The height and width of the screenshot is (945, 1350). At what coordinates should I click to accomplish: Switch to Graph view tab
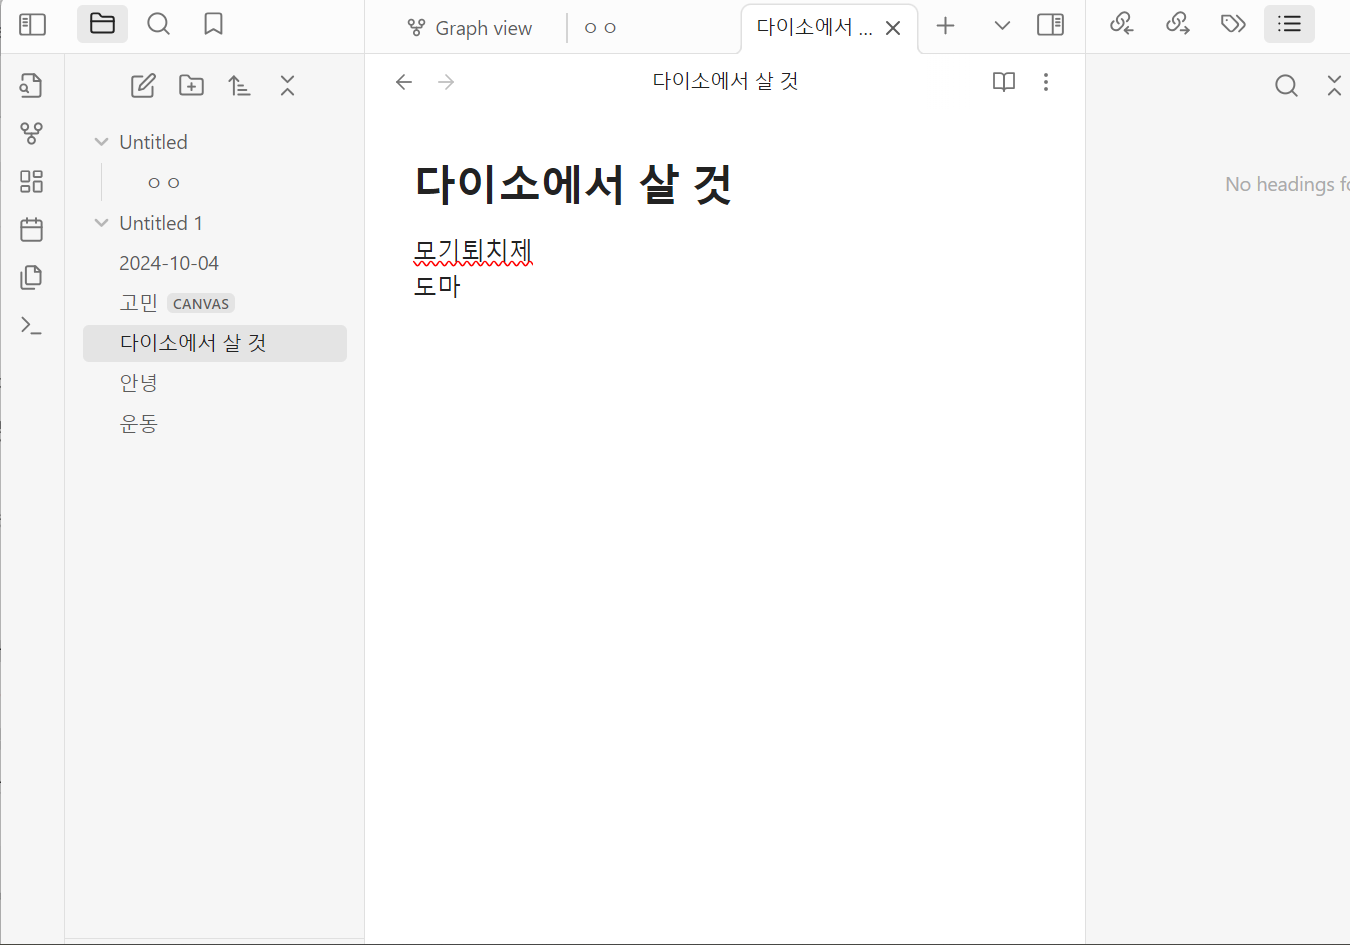click(469, 28)
